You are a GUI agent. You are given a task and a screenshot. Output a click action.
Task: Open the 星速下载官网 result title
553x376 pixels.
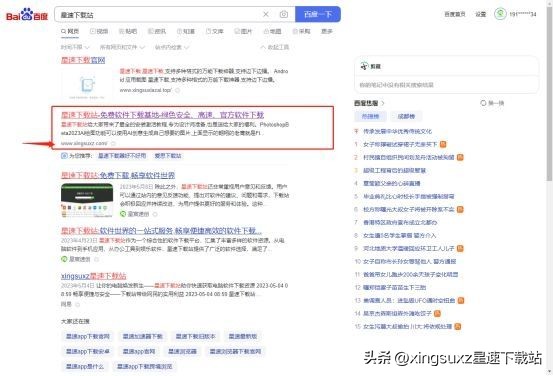[83, 60]
